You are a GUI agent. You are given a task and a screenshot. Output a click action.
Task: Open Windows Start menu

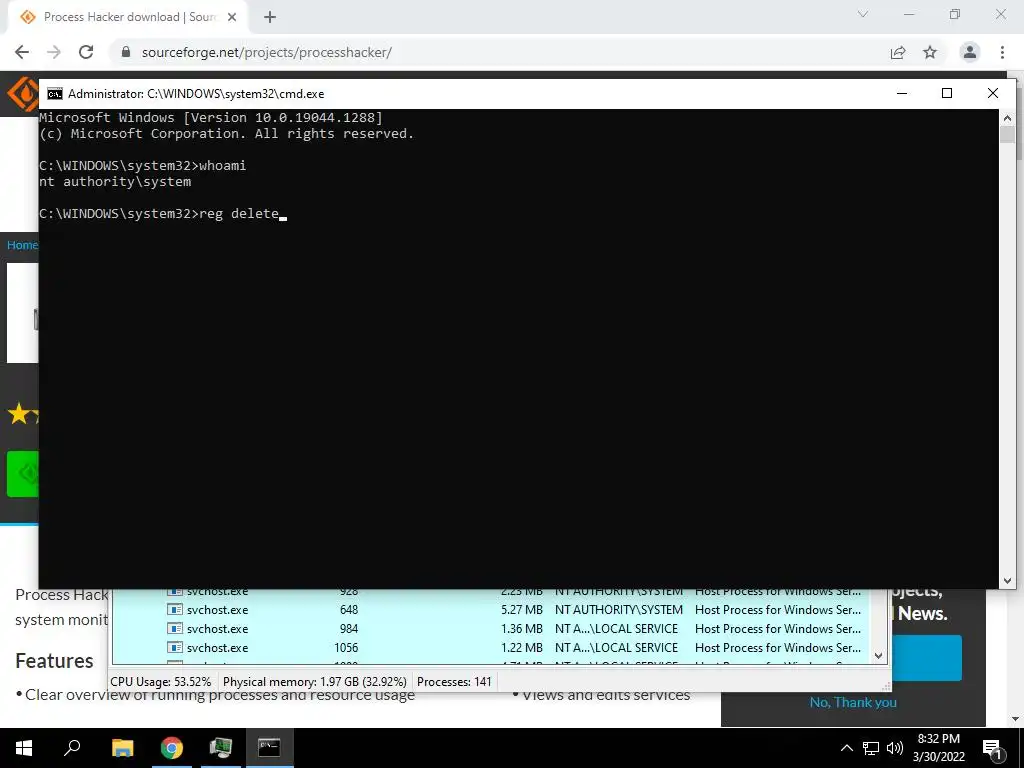click(x=24, y=748)
